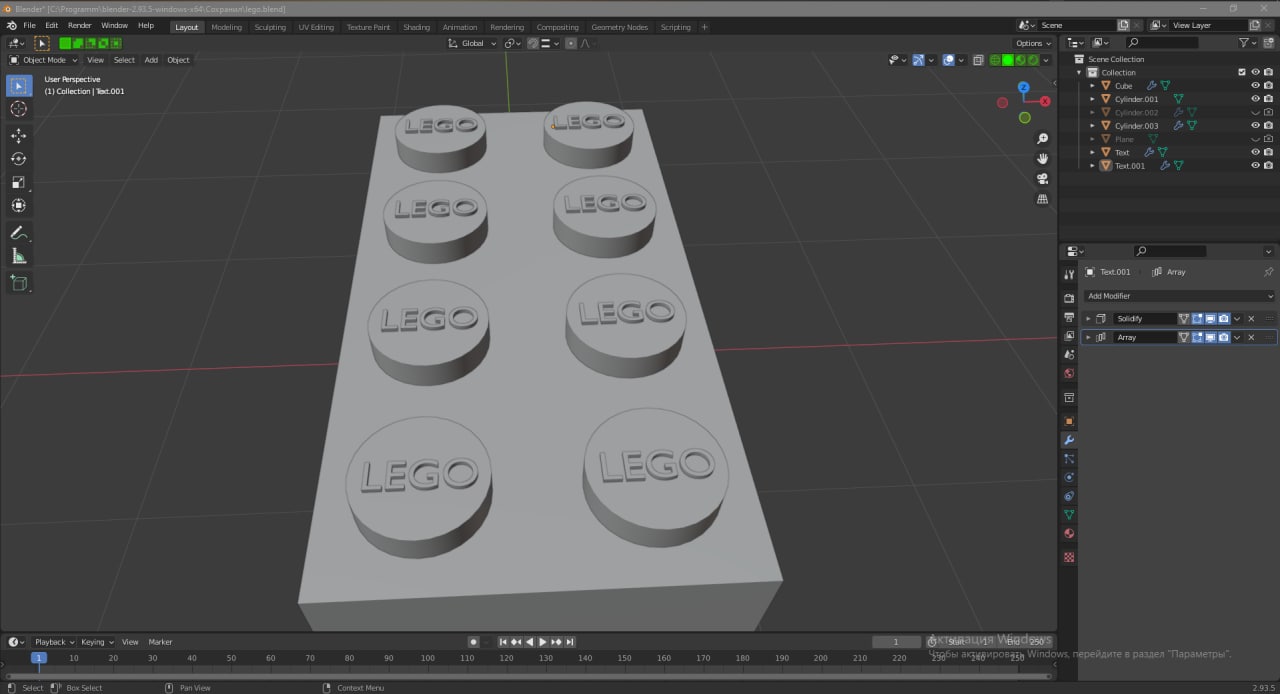Collapse the Collection in outliner
This screenshot has height=694, width=1280.
click(1079, 73)
